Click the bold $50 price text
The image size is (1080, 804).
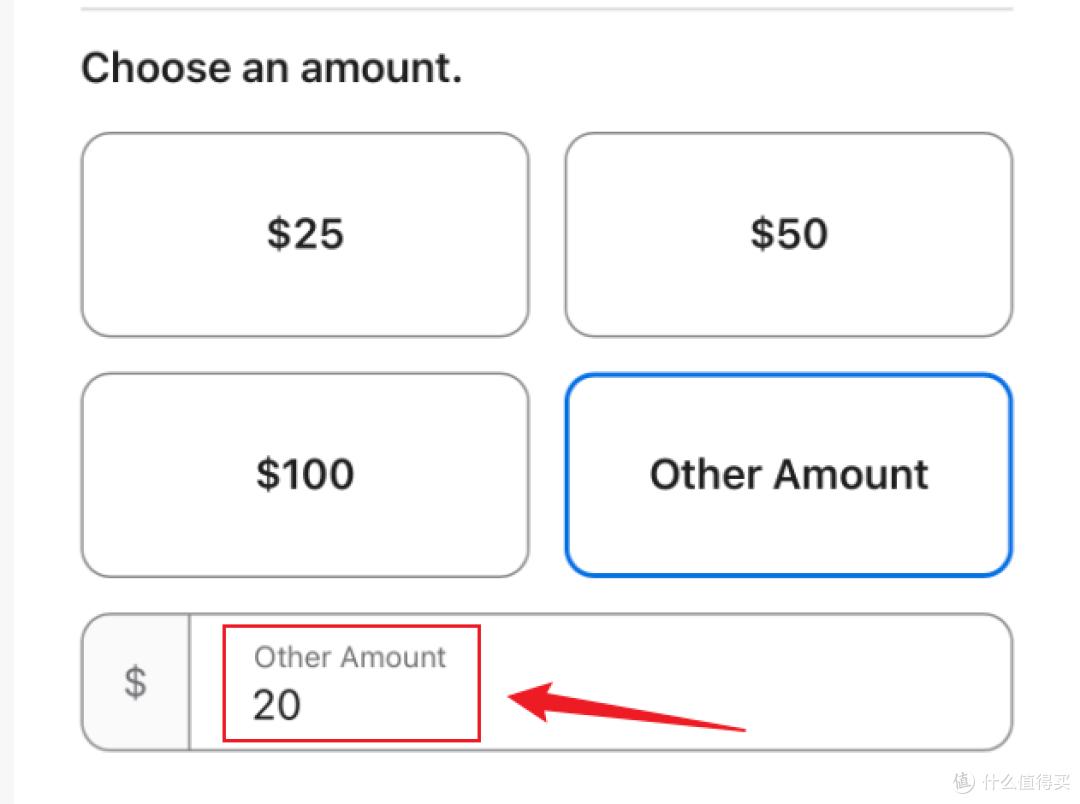tap(788, 234)
